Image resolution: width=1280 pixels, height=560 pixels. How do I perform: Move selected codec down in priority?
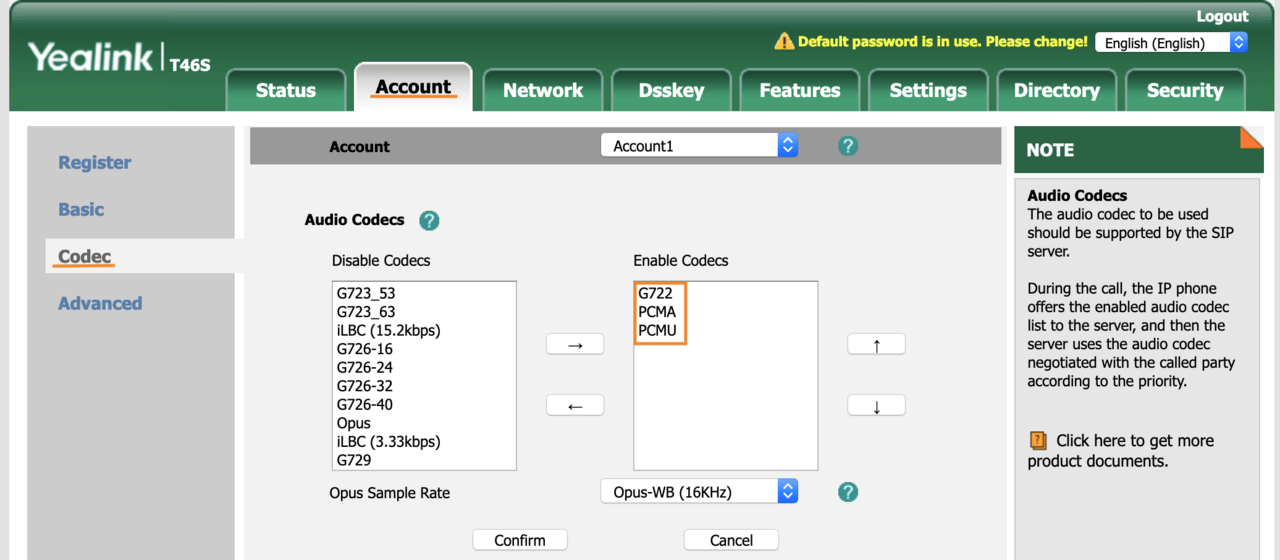coord(876,406)
